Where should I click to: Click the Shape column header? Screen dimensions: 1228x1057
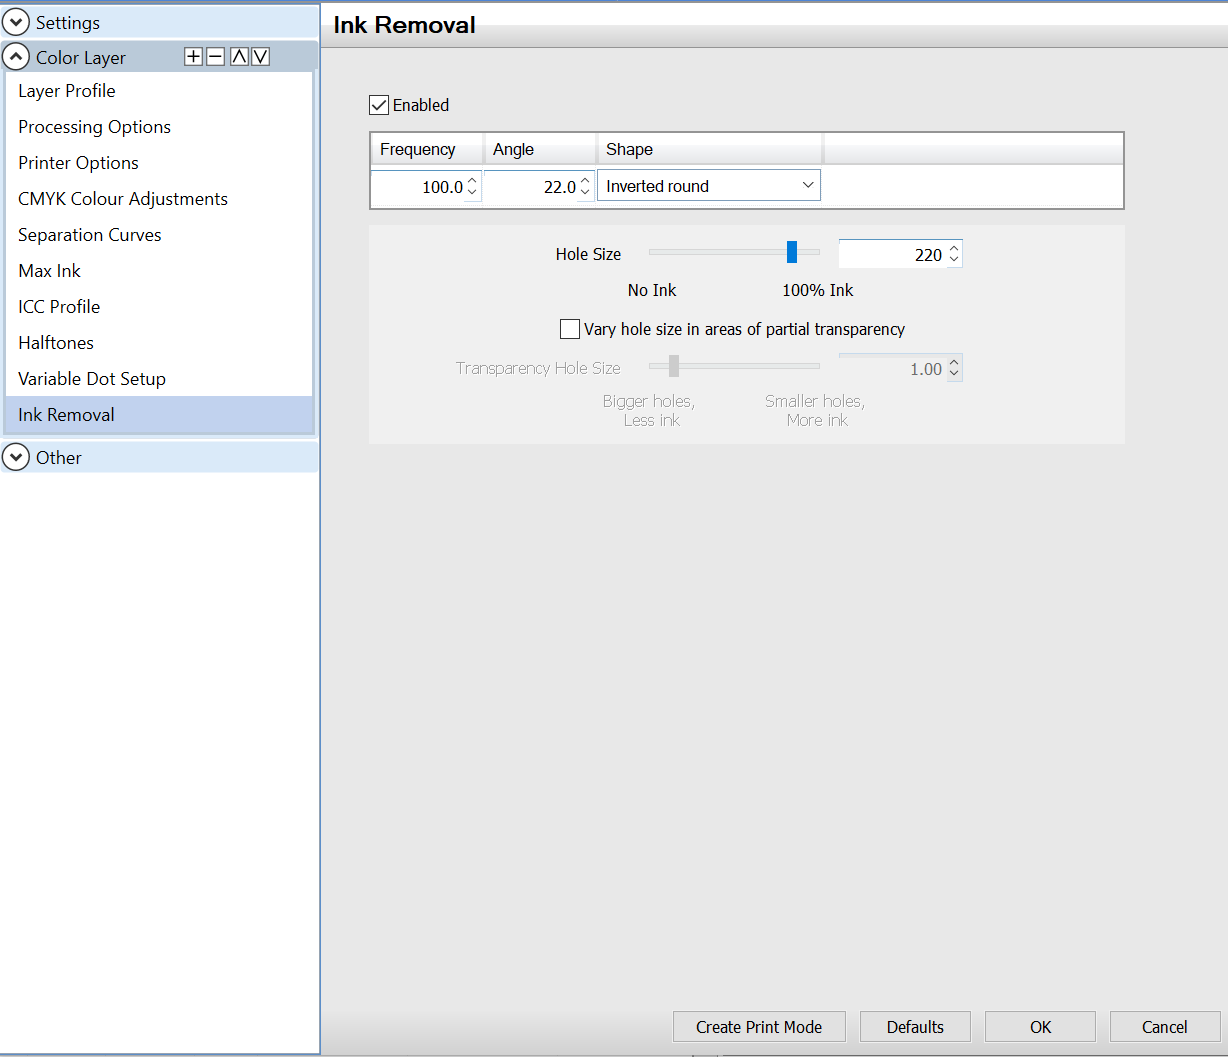tap(710, 149)
